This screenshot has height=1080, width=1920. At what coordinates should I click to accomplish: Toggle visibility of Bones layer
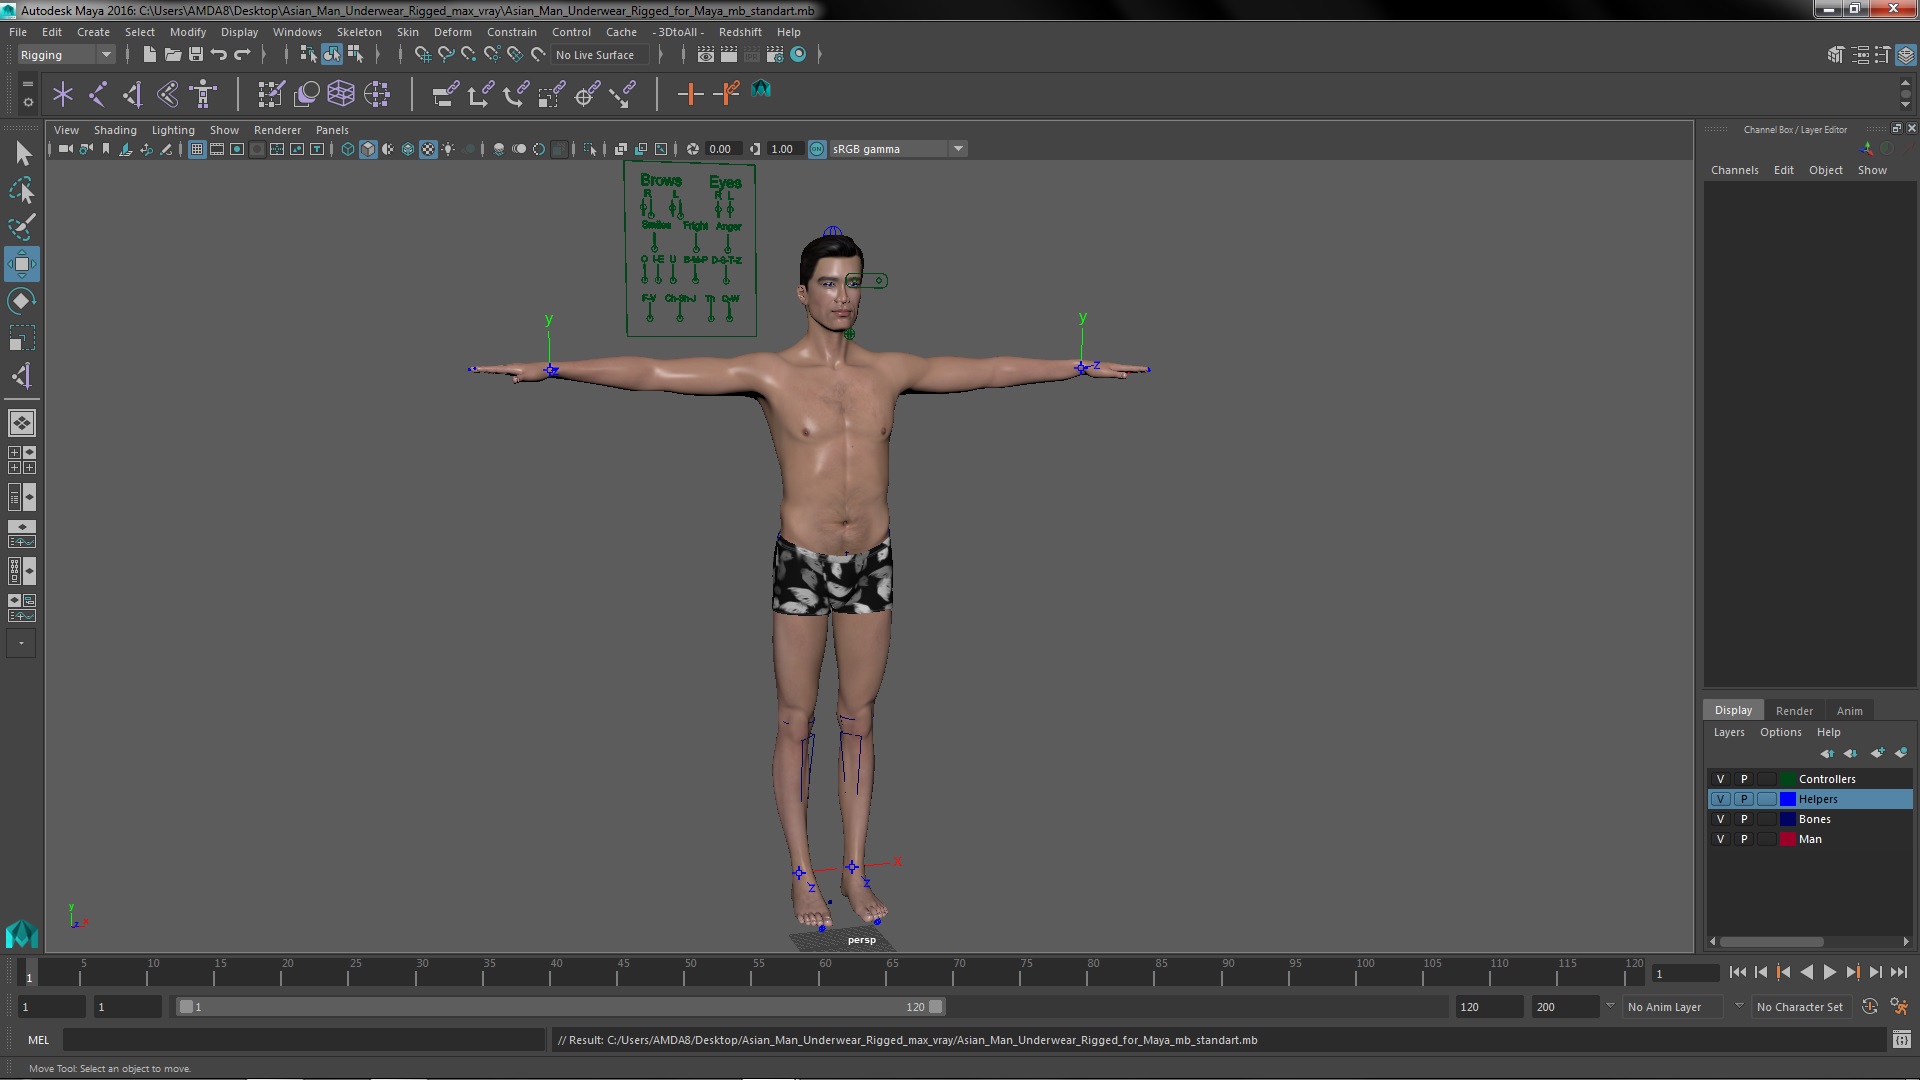1720,819
